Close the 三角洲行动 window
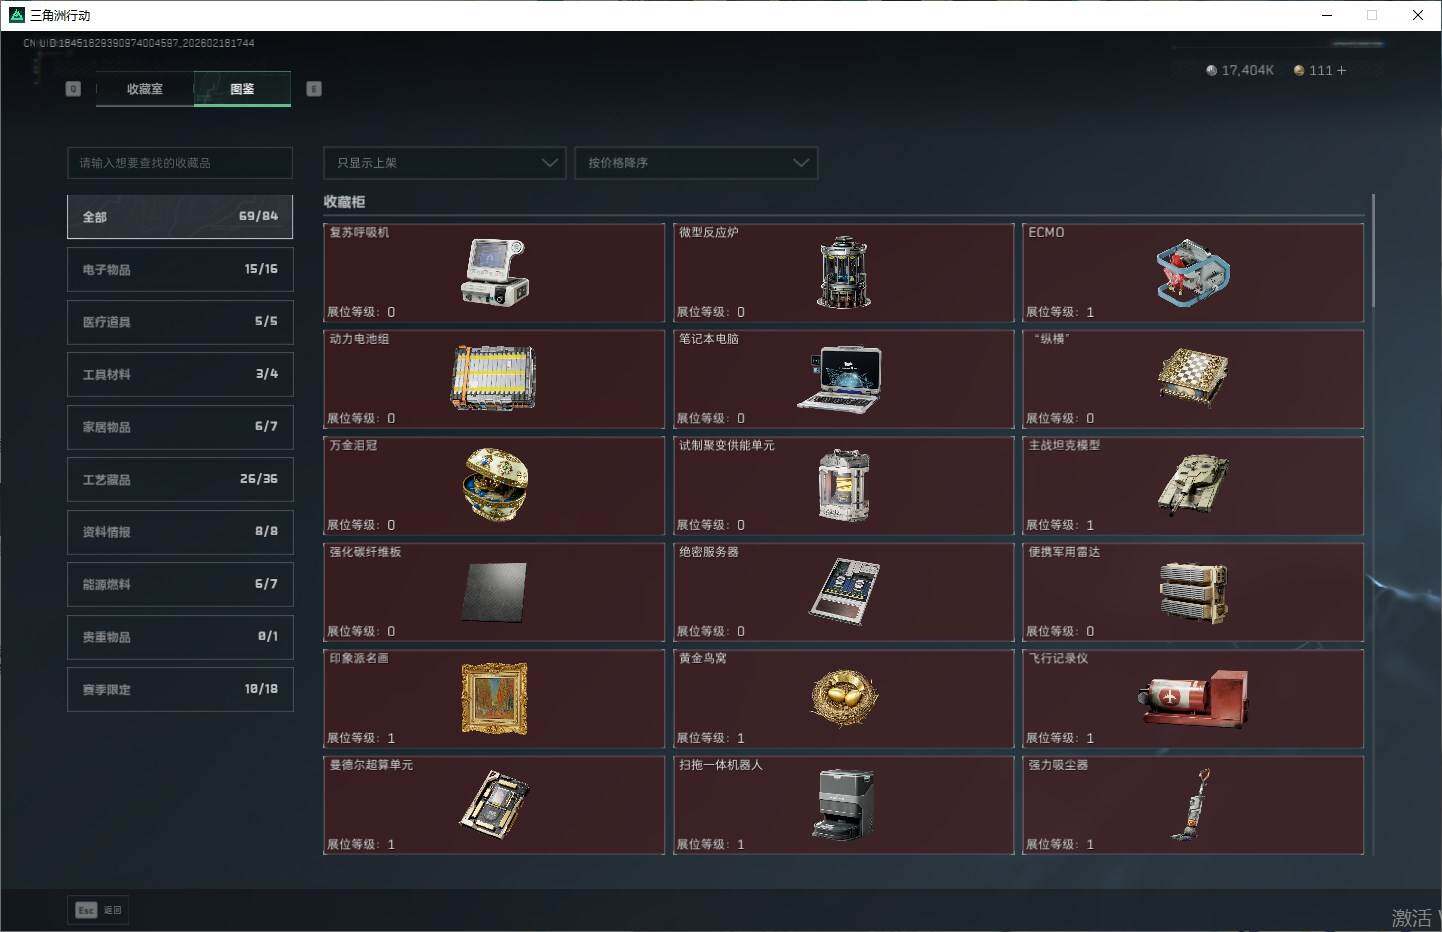 (x=1418, y=15)
